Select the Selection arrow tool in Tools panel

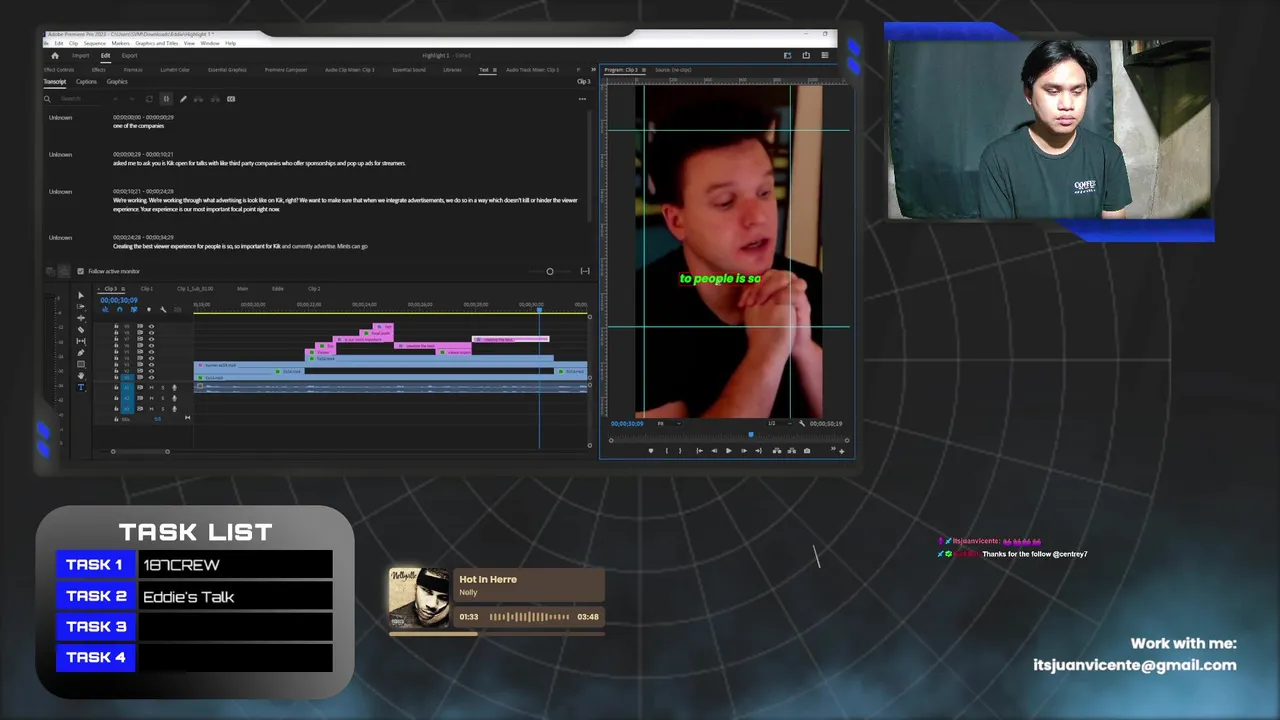coord(81,295)
